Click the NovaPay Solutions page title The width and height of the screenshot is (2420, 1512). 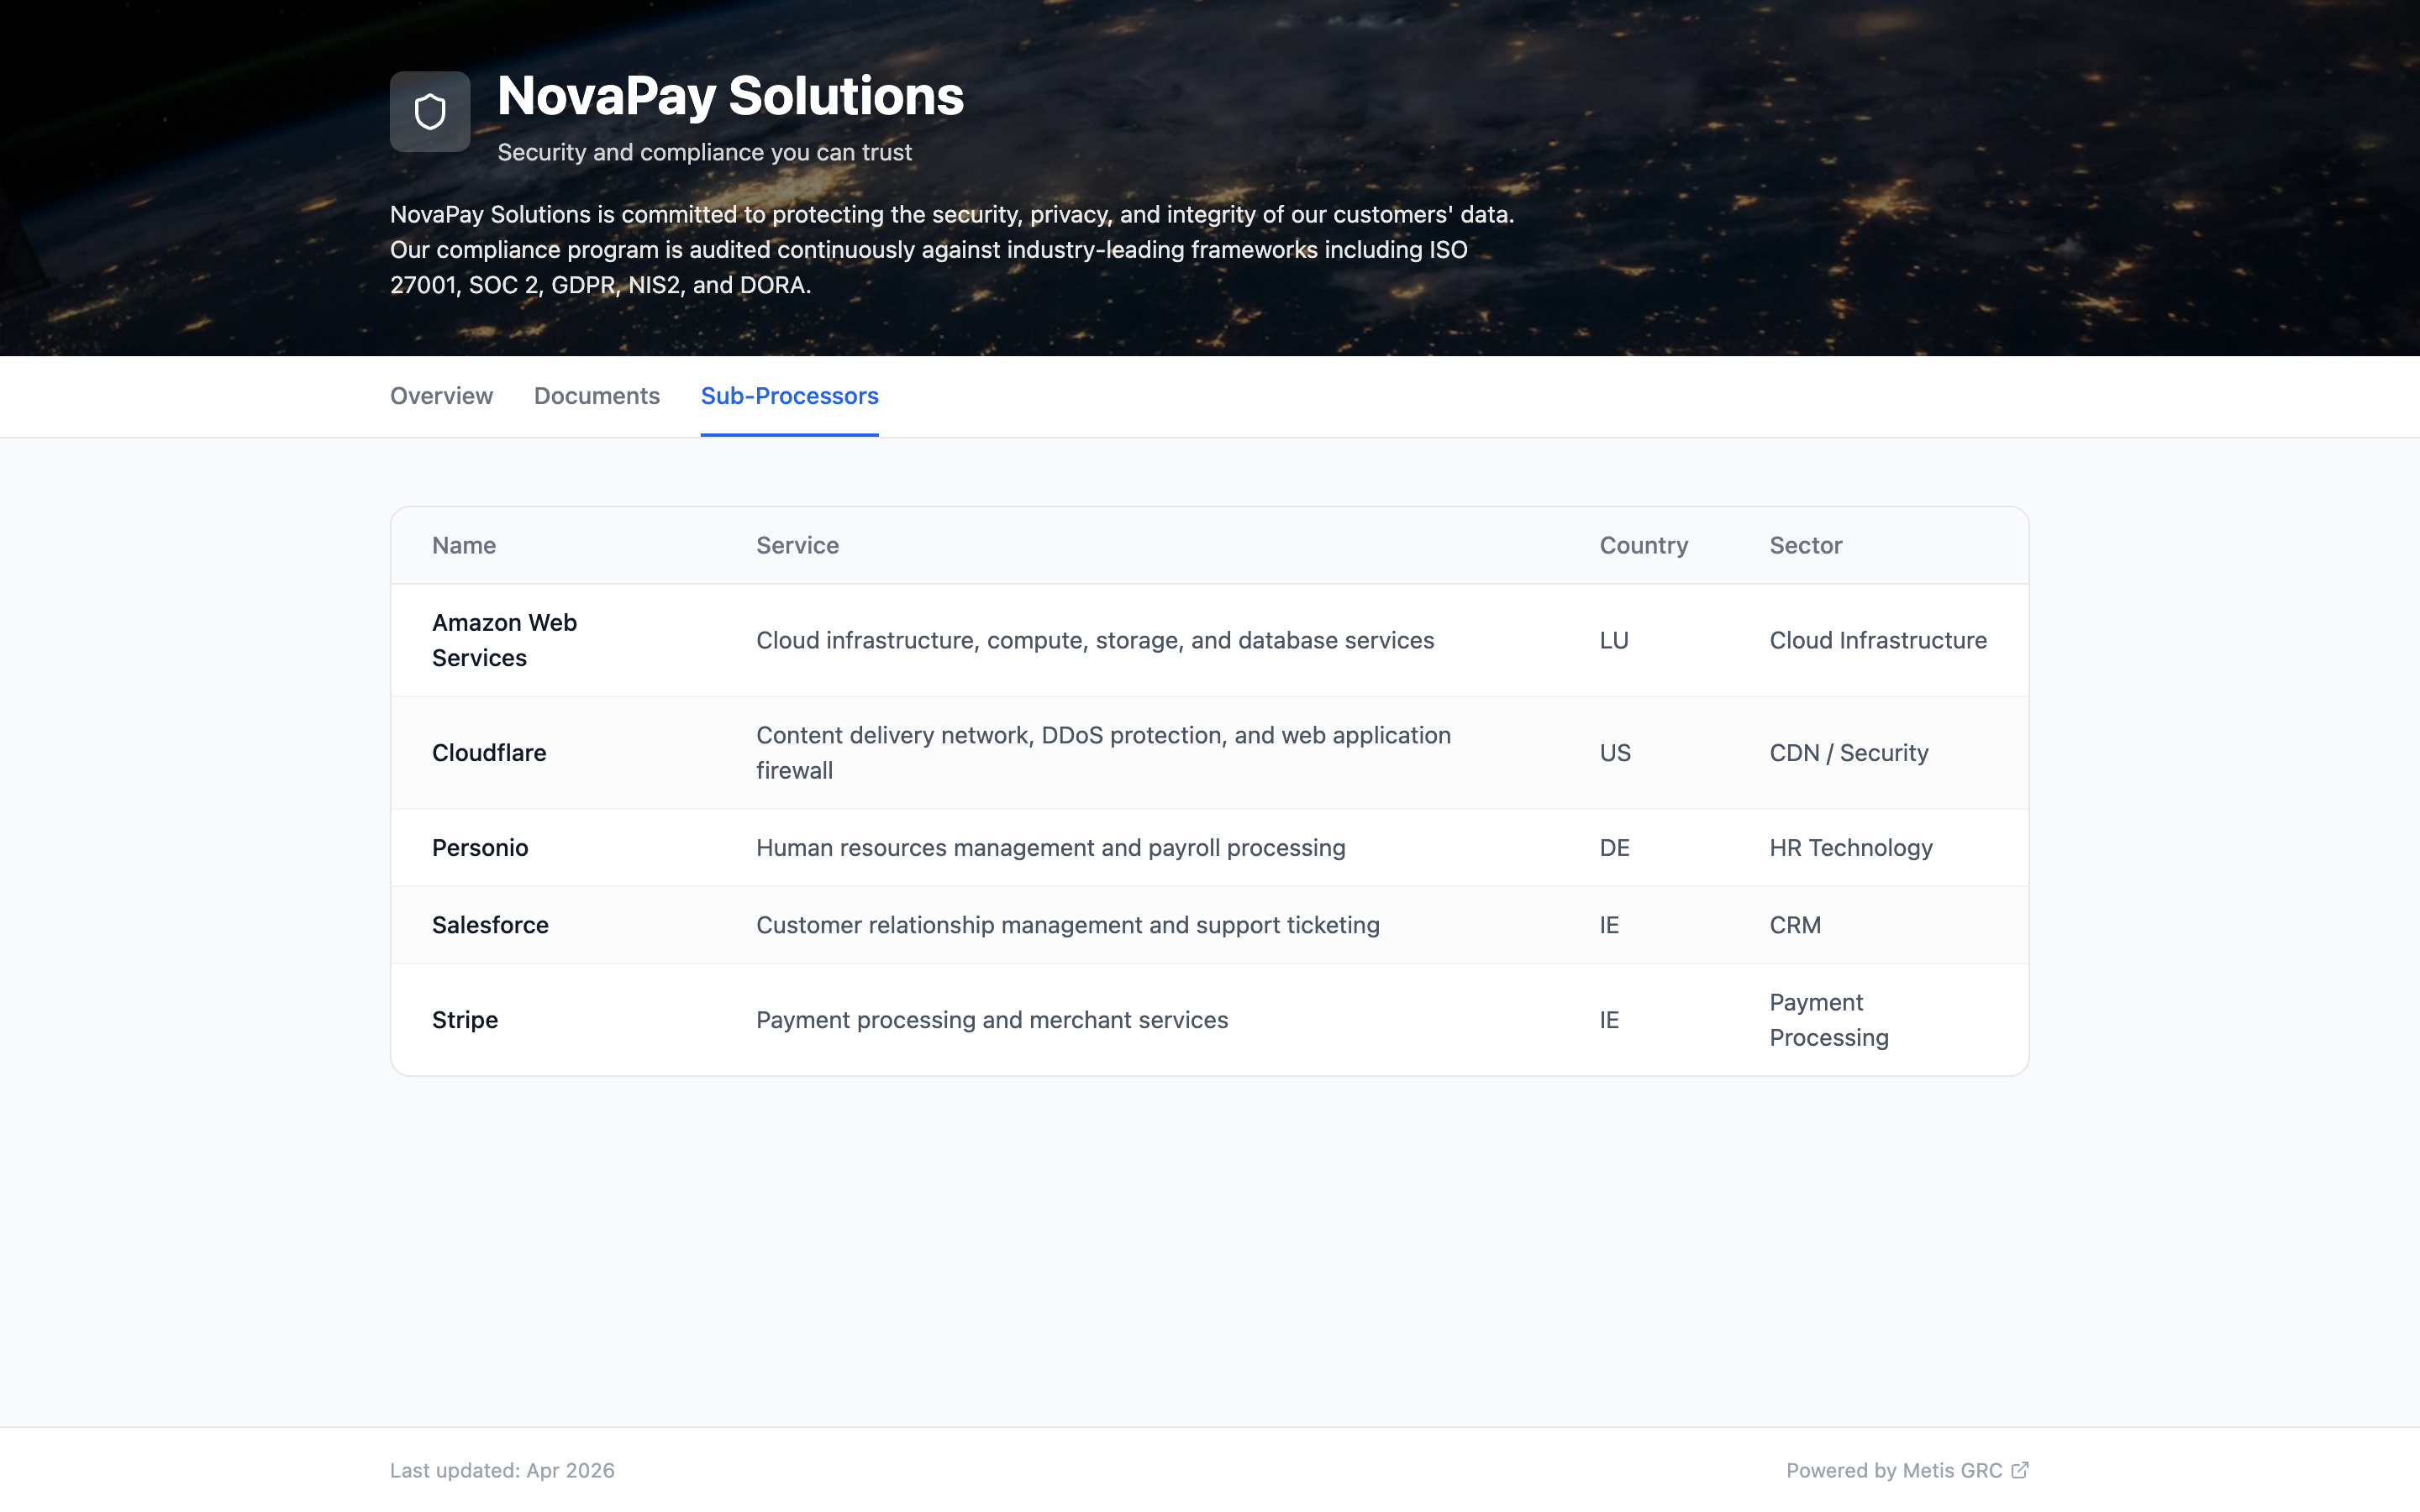click(x=730, y=96)
